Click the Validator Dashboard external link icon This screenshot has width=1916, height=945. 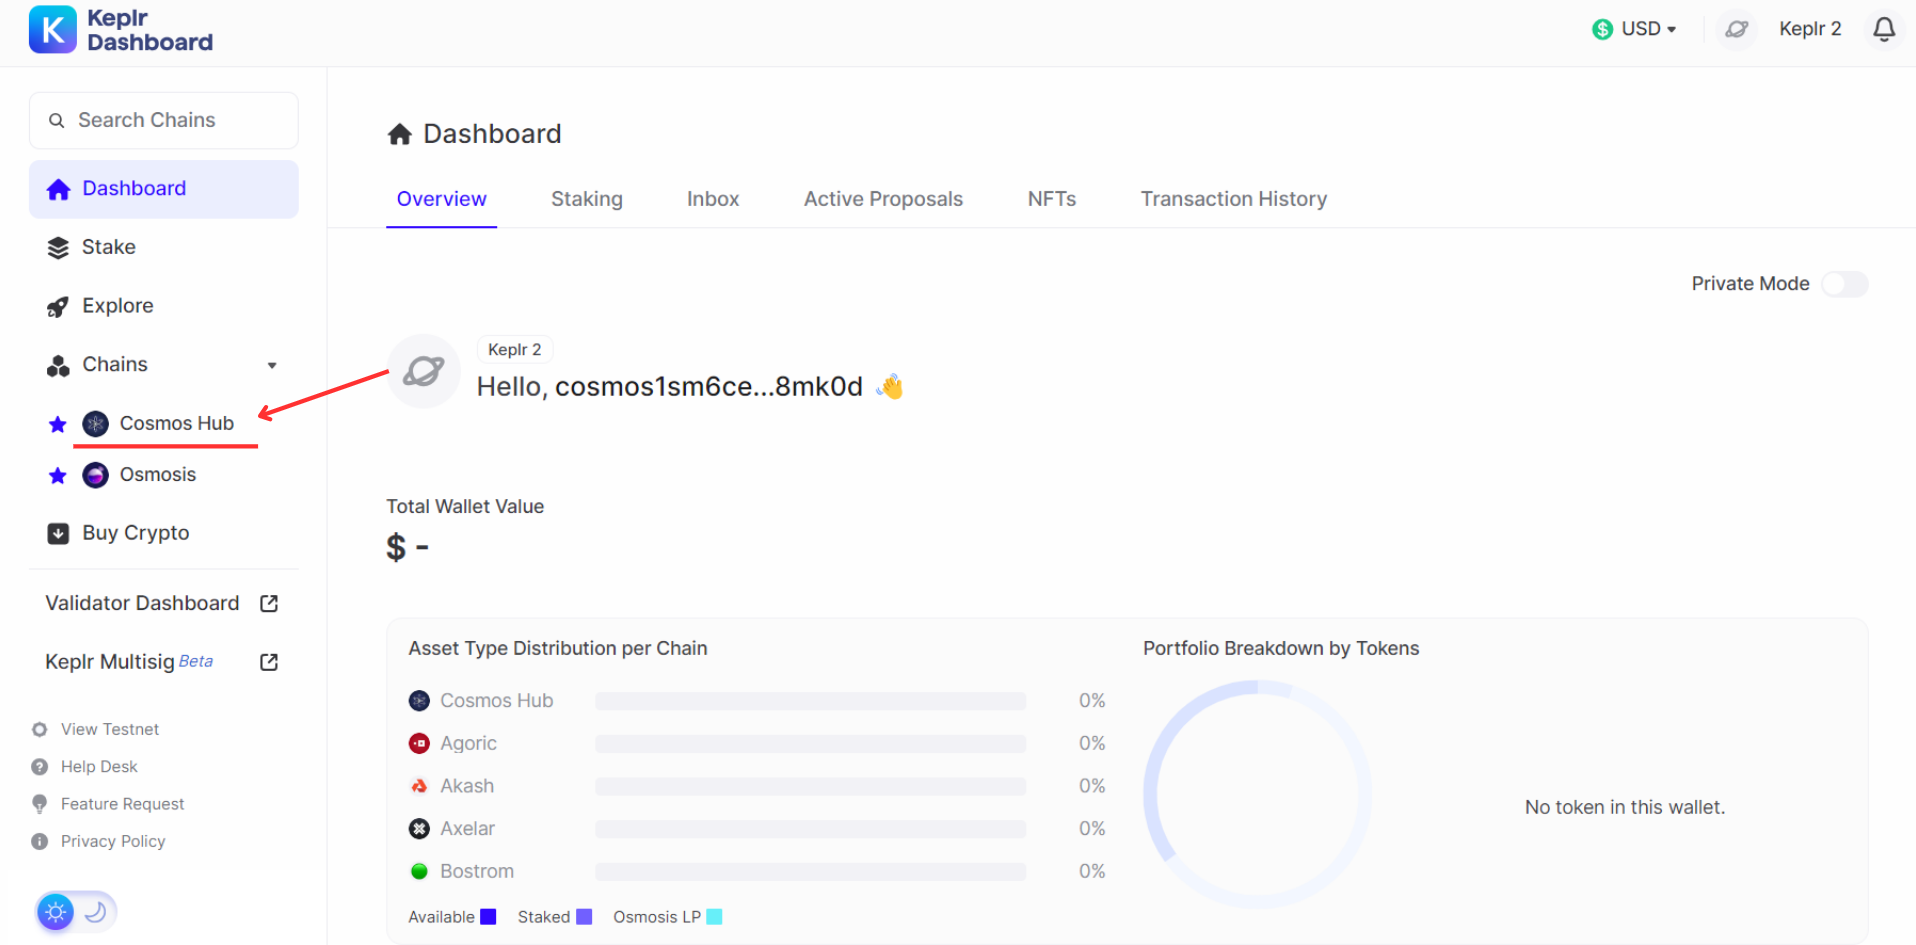pyautogui.click(x=269, y=603)
